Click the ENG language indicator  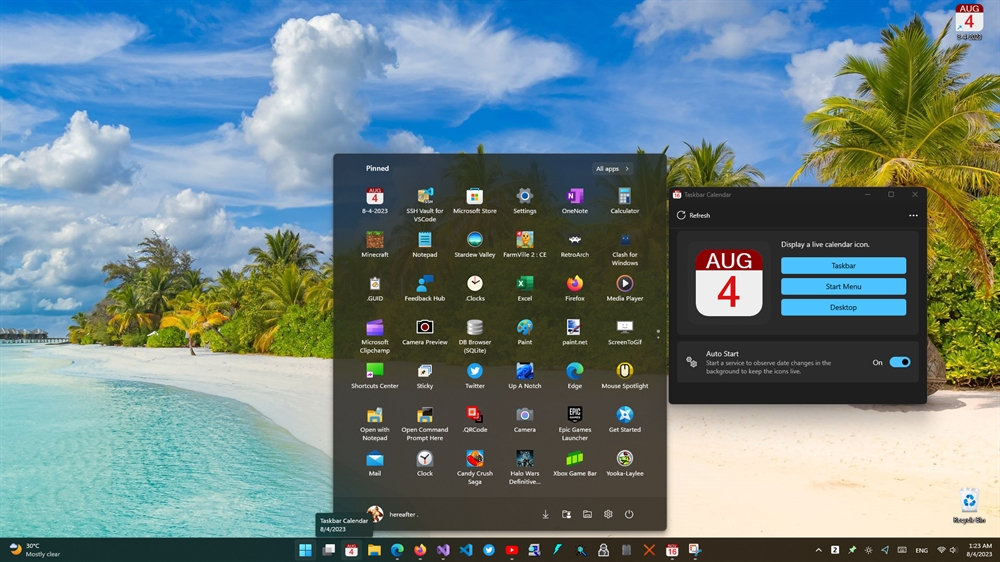point(922,550)
